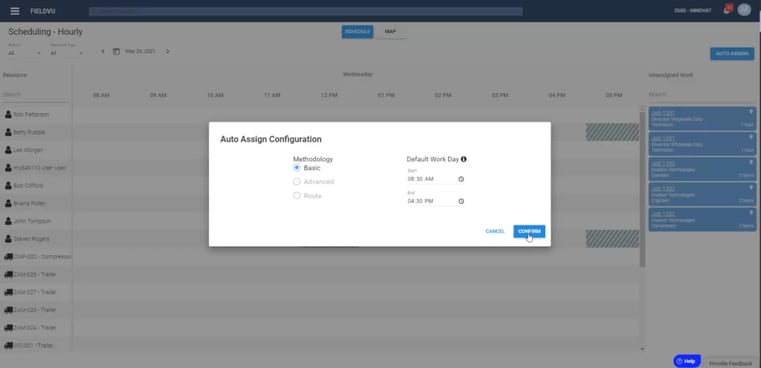Open the Start time clock picker
The image size is (761, 368).
461,179
